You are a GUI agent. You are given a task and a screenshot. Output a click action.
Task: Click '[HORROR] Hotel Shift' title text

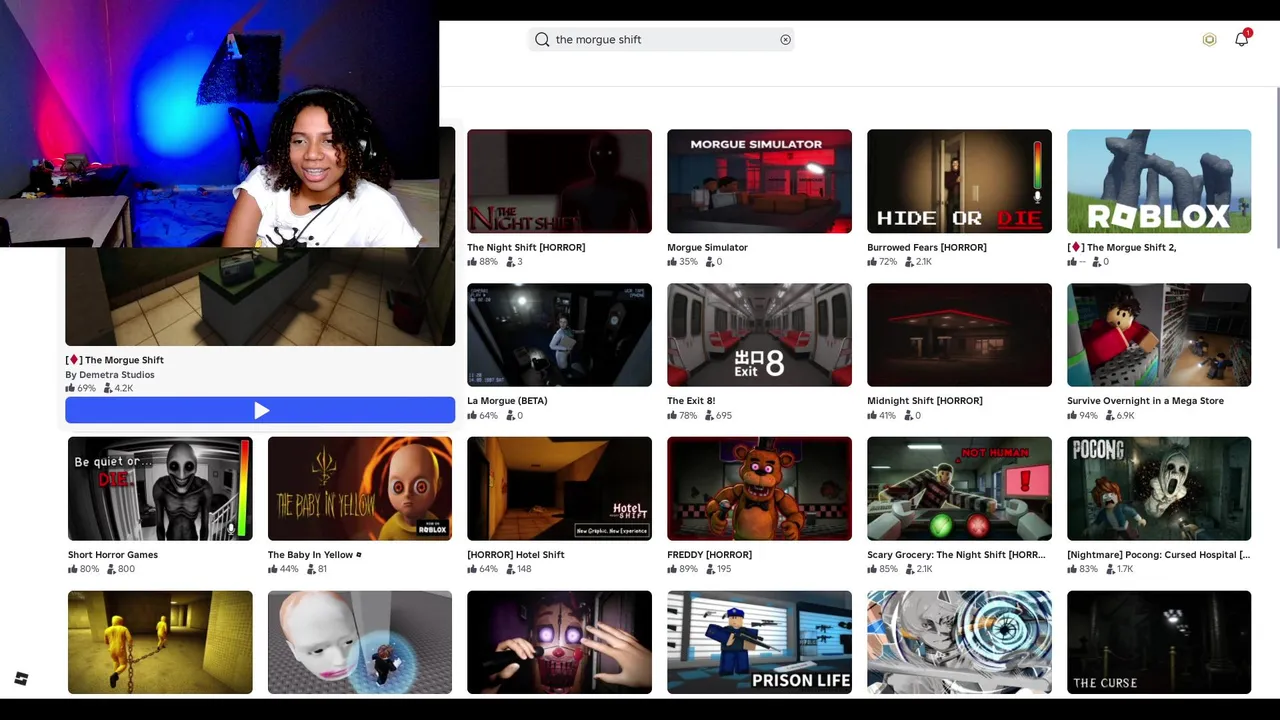[x=516, y=555]
